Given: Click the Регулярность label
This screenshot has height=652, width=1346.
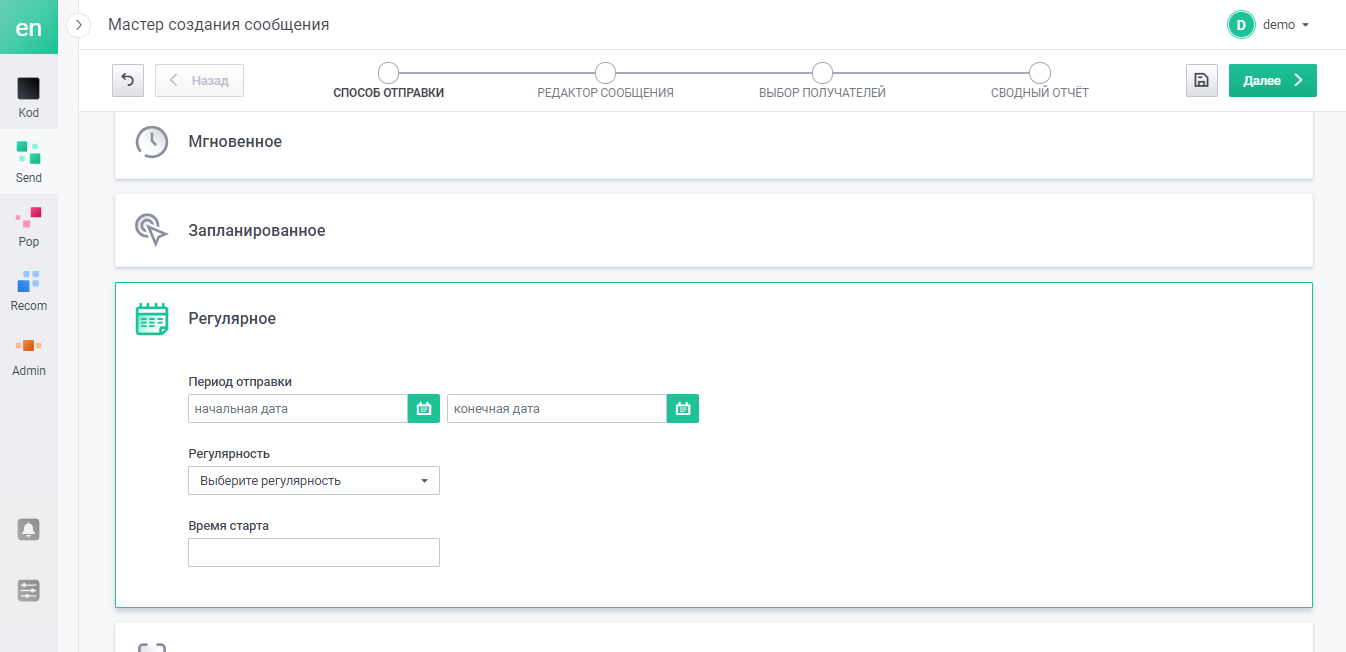Looking at the screenshot, I should tap(229, 453).
